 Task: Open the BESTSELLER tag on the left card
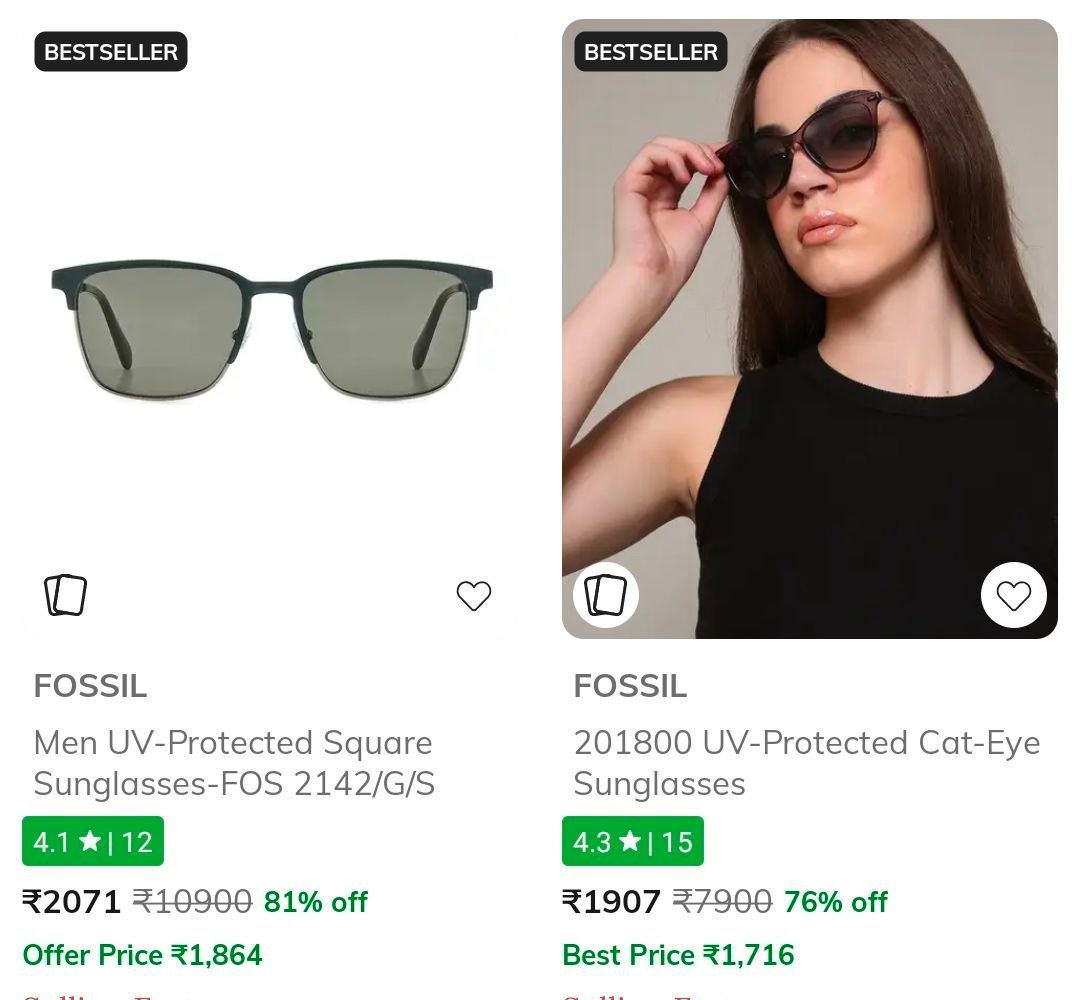click(110, 52)
